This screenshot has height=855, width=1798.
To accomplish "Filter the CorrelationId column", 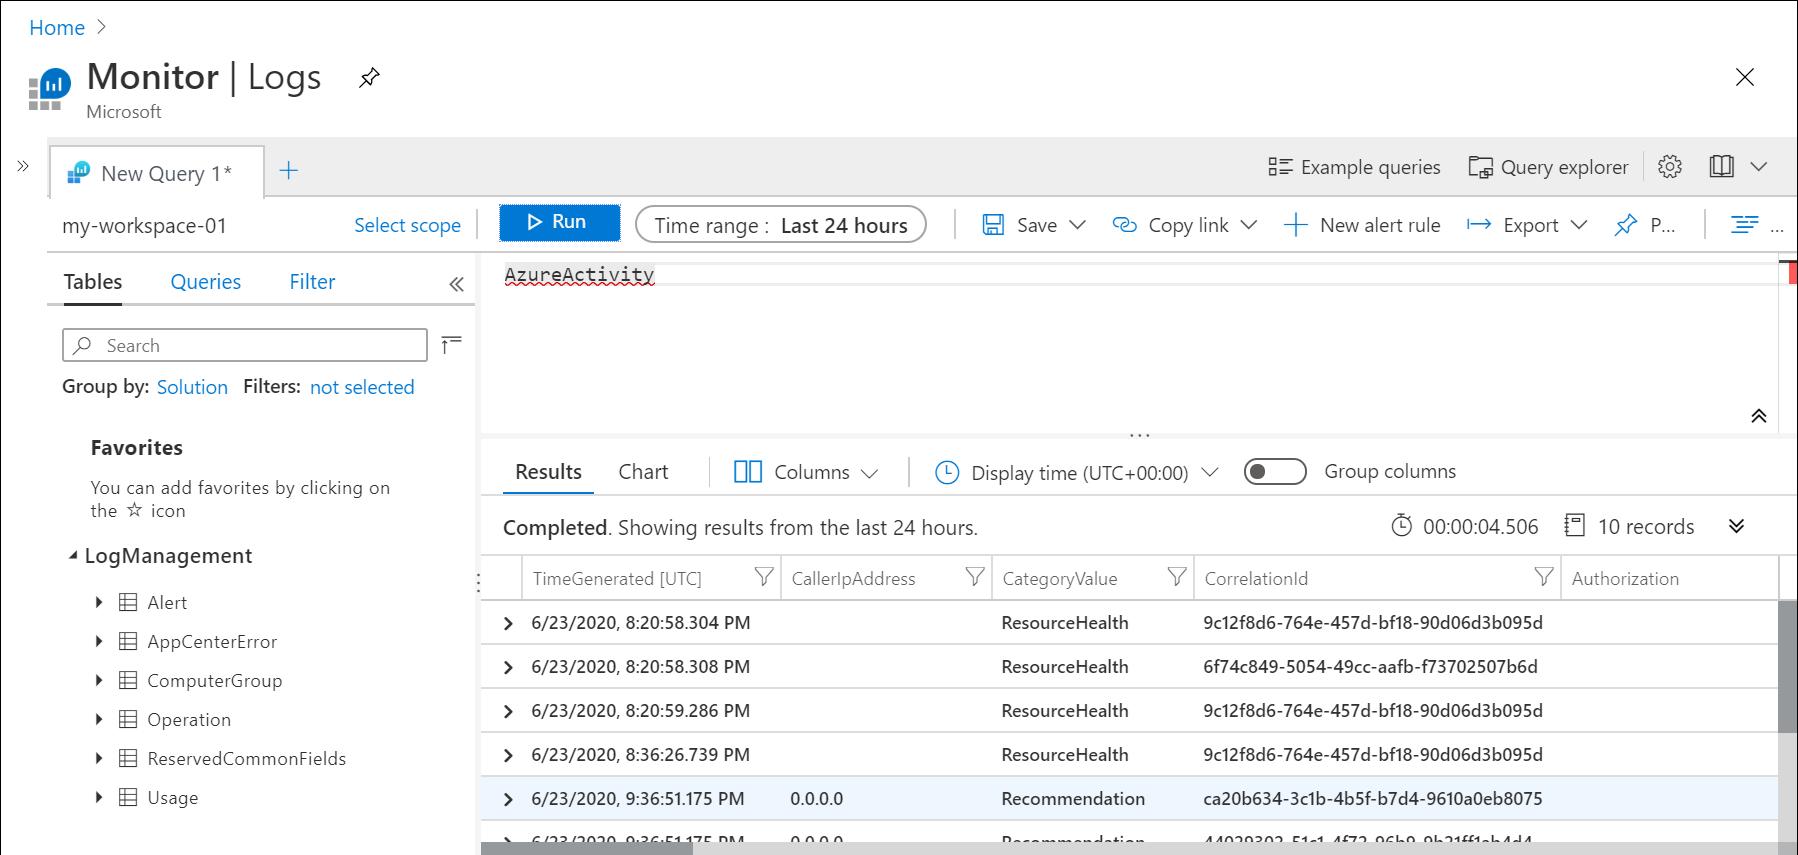I will (x=1544, y=577).
